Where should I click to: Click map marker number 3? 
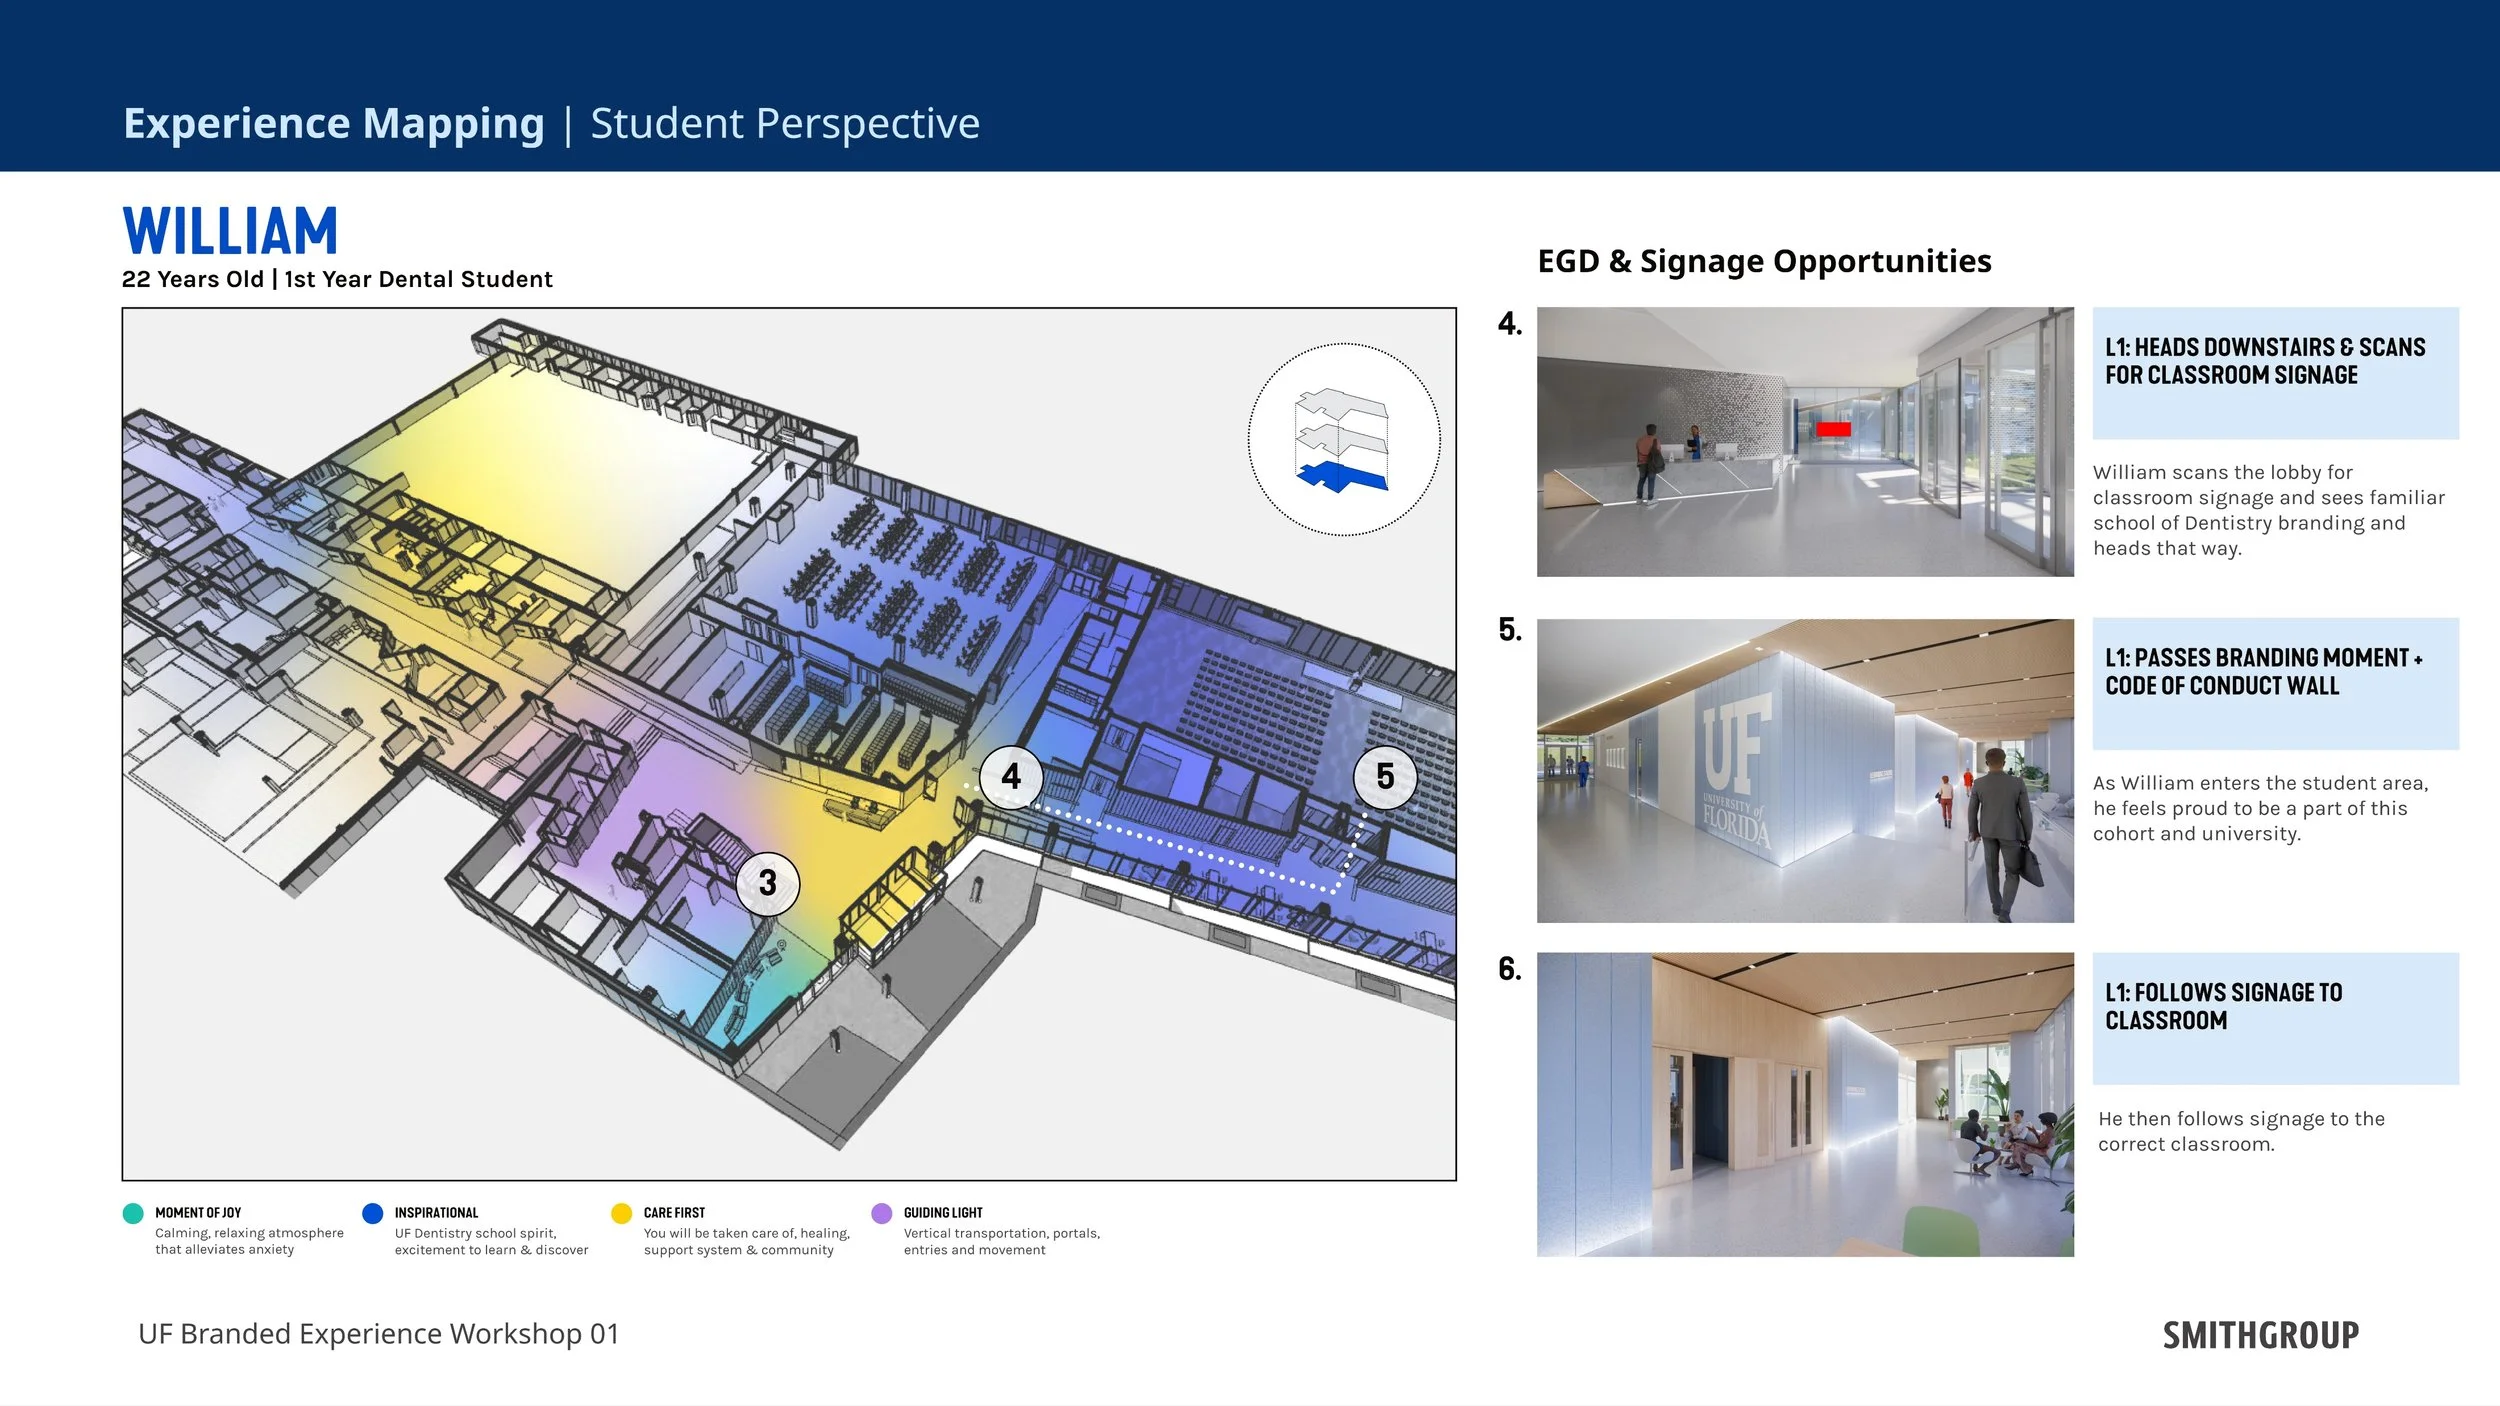coord(767,883)
